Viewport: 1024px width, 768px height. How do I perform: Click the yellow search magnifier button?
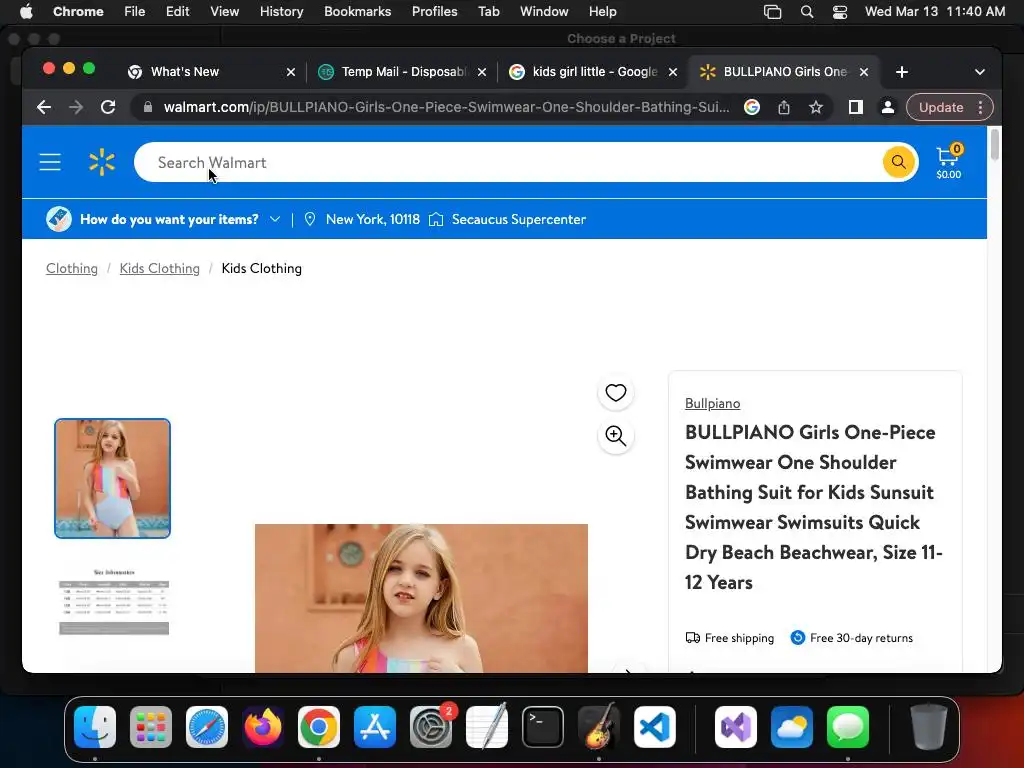(898, 162)
